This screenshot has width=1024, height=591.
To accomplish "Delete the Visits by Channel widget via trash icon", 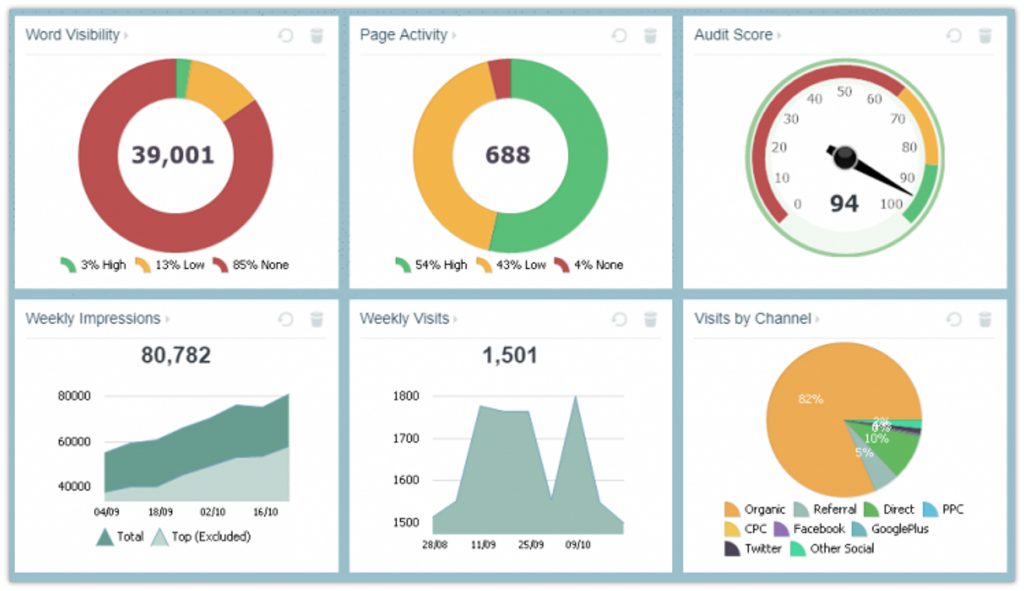I will coord(985,317).
